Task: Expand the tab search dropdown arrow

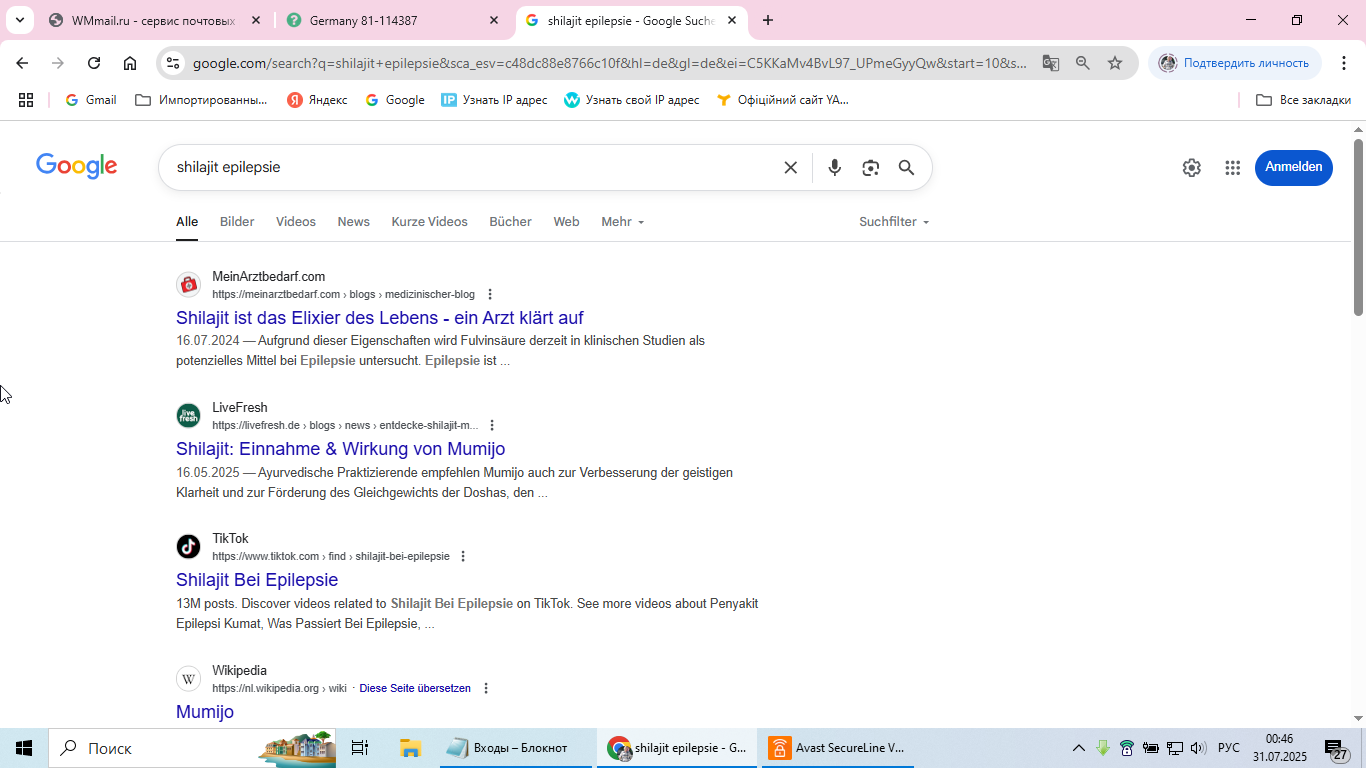Action: point(19,20)
